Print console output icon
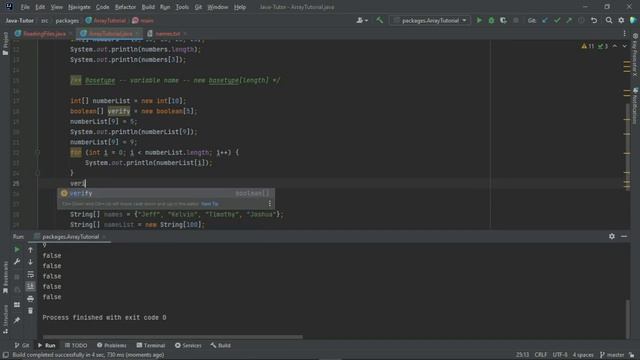Screen dimensions: 640x360 (31, 299)
